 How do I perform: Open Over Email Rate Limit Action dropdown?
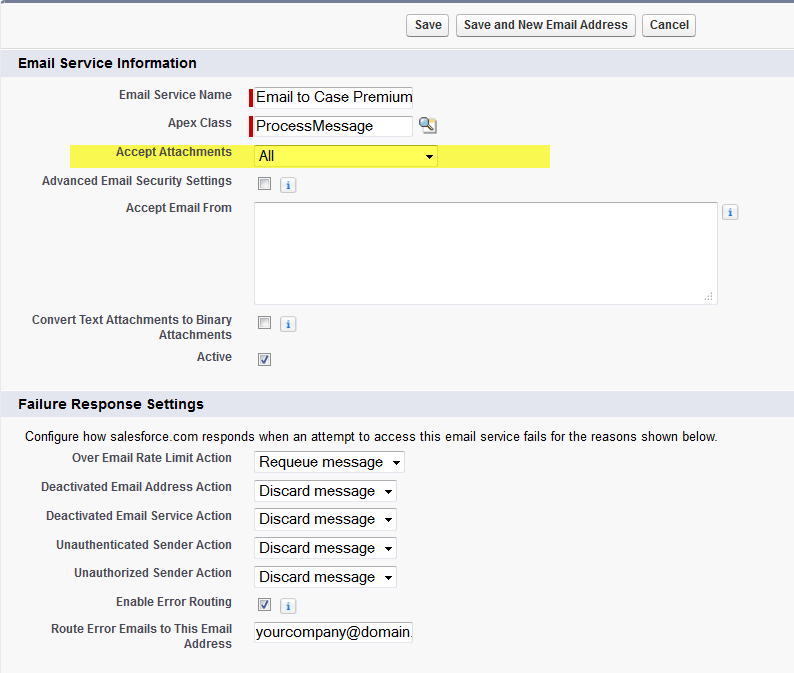click(329, 462)
